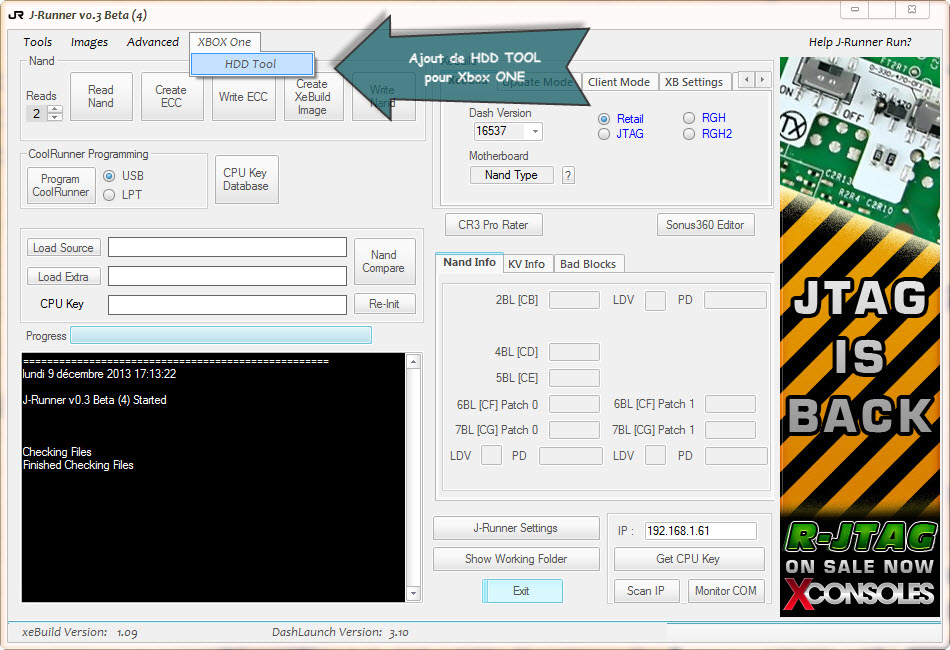
Task: Click the log scrollbar down arrow
Action: tap(413, 594)
